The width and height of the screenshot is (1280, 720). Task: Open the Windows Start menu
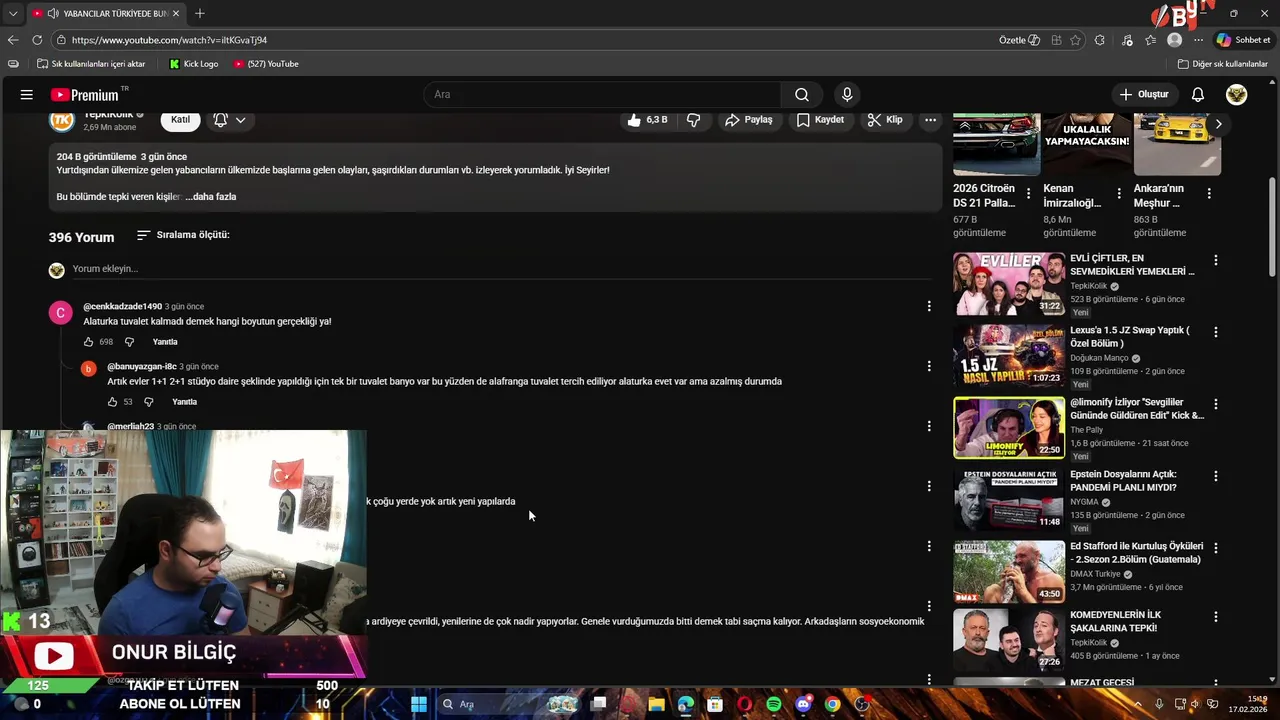pos(419,704)
